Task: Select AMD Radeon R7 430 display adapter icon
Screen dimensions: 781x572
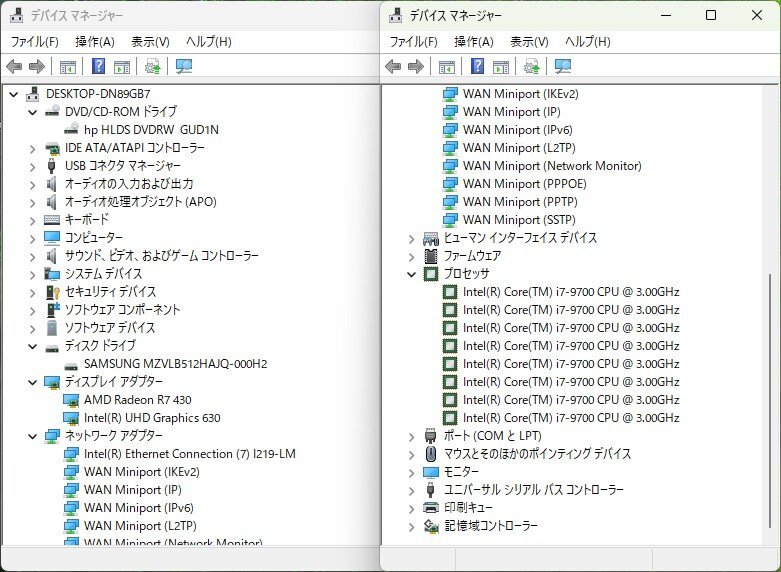Action: pyautogui.click(x=71, y=400)
